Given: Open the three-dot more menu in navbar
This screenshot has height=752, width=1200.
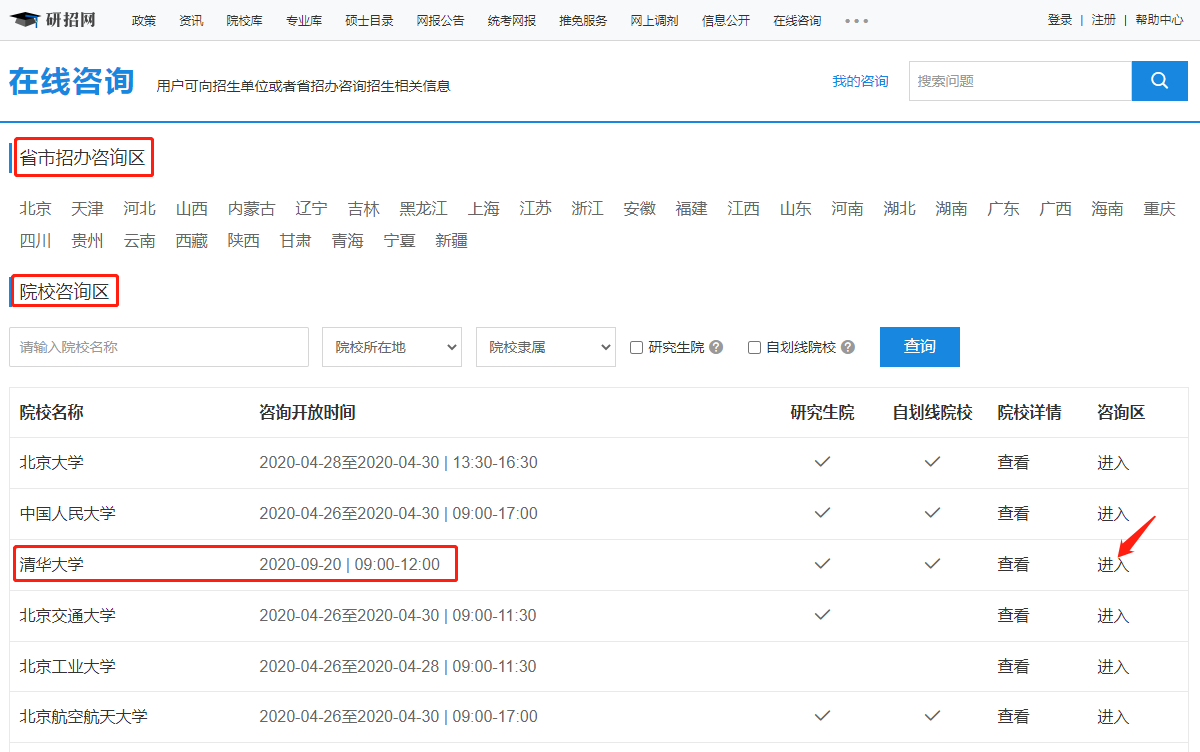Looking at the screenshot, I should pyautogui.click(x=856, y=21).
